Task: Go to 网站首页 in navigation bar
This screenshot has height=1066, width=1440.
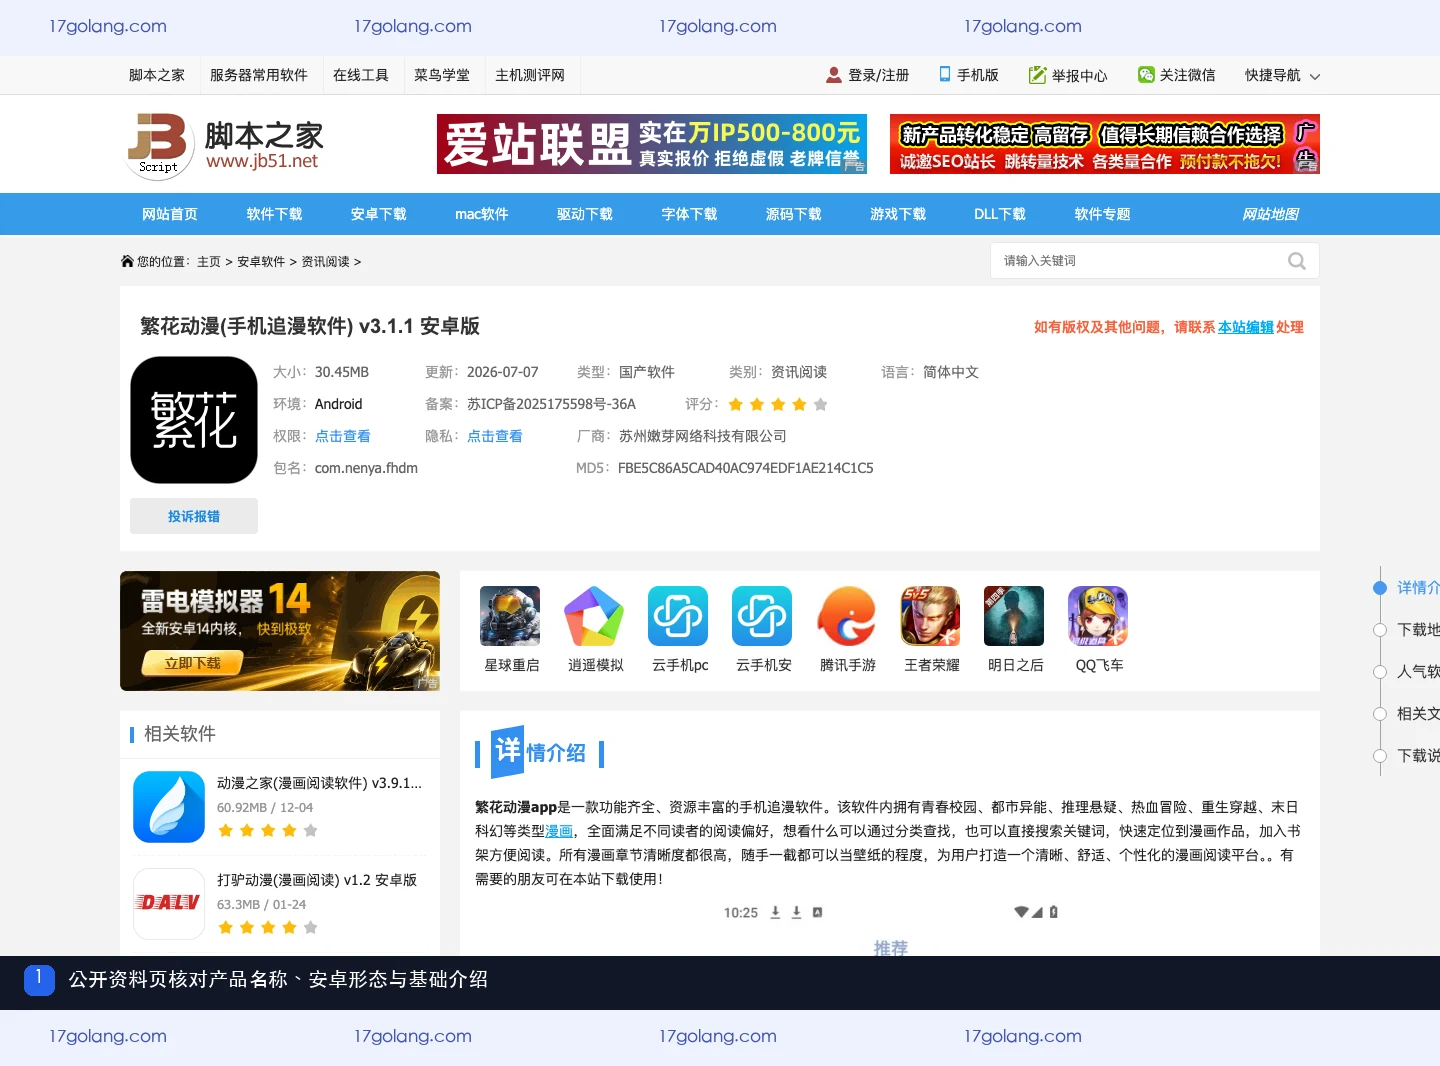Action: (170, 214)
